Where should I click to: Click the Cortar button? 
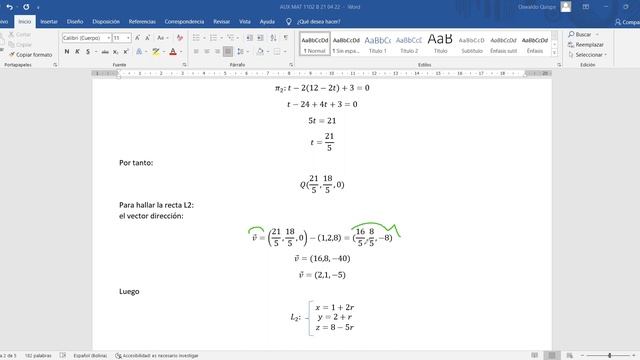click(20, 35)
